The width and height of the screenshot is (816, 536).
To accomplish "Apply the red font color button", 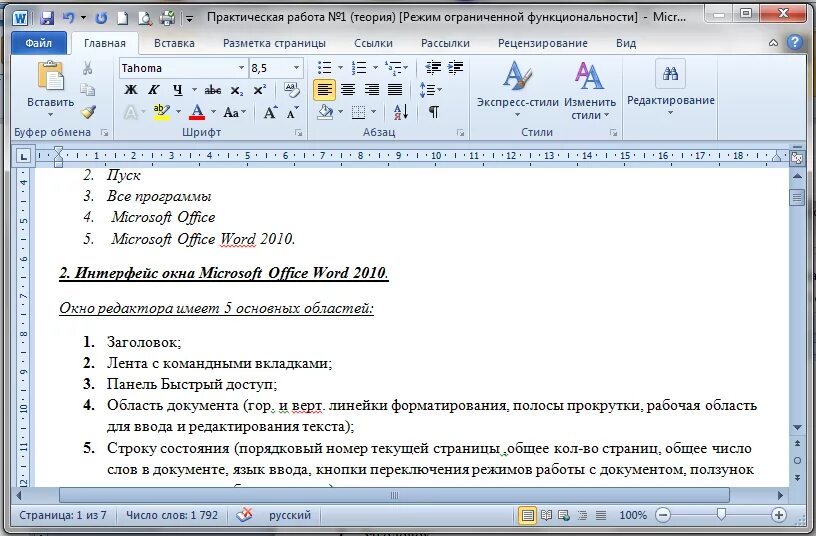I will coord(197,112).
